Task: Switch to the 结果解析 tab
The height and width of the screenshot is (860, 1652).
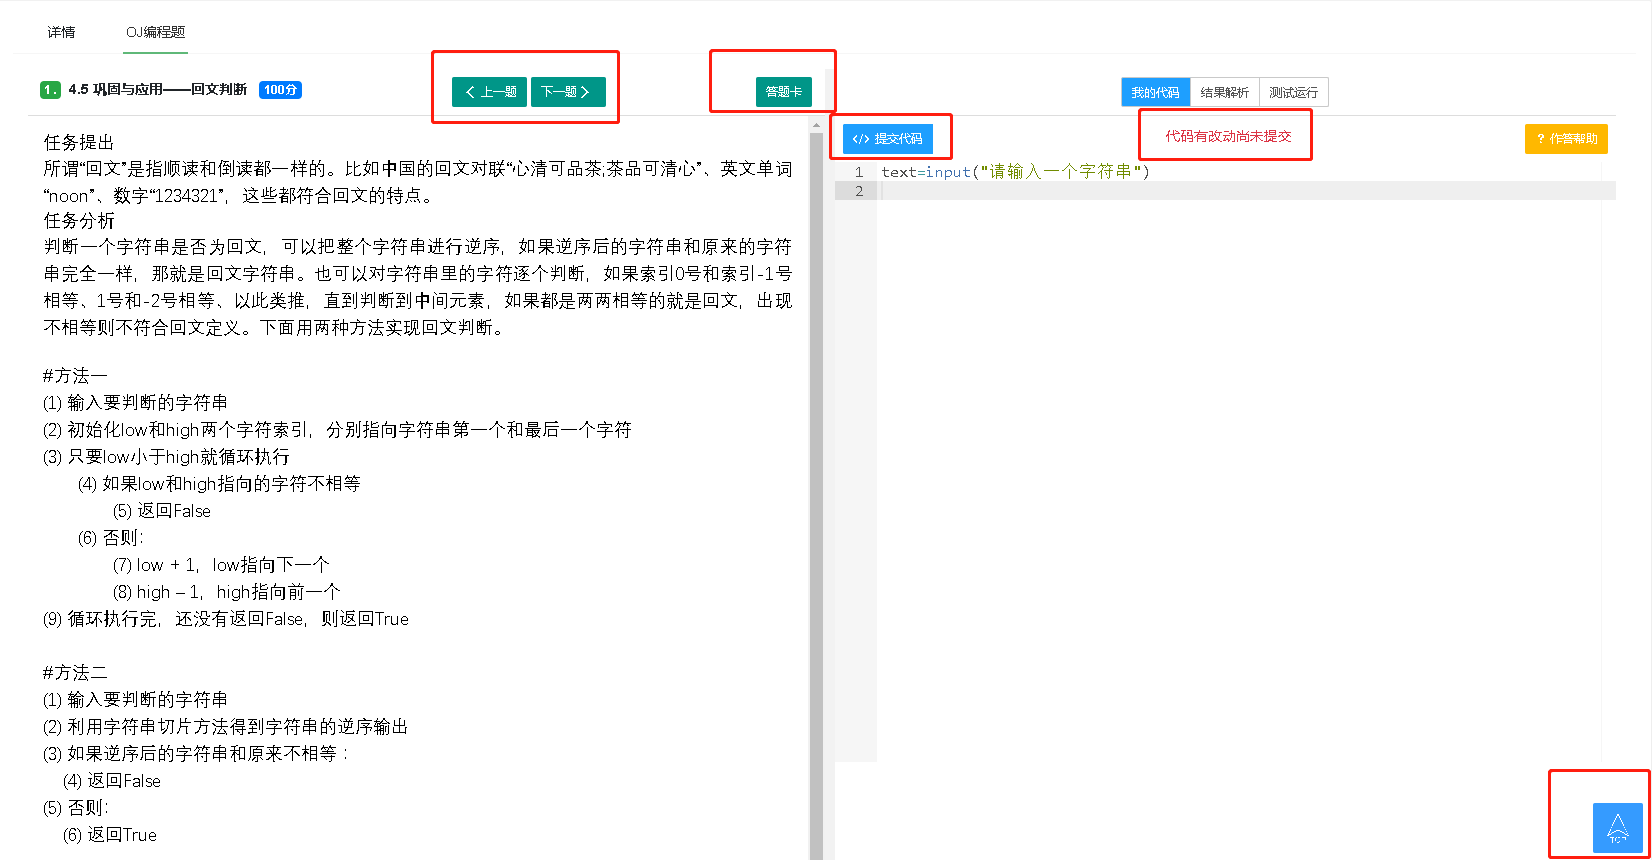Action: coord(1224,92)
